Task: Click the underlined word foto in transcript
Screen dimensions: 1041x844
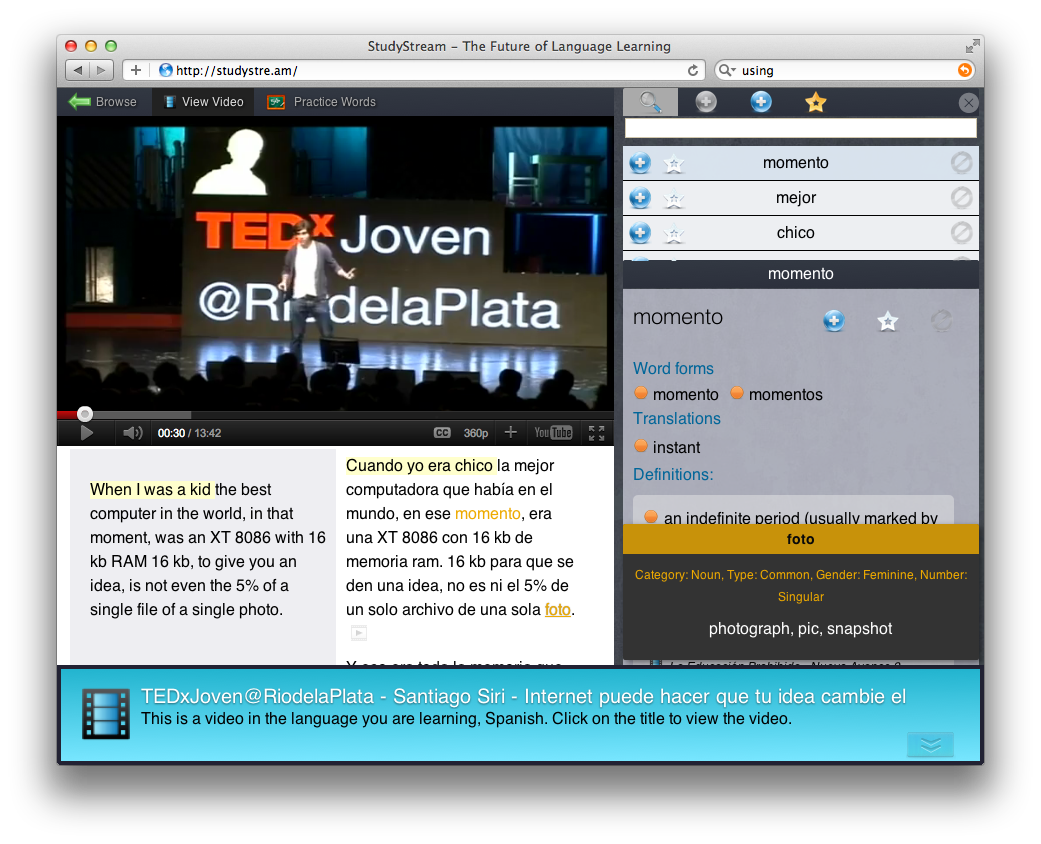Action: pos(558,610)
